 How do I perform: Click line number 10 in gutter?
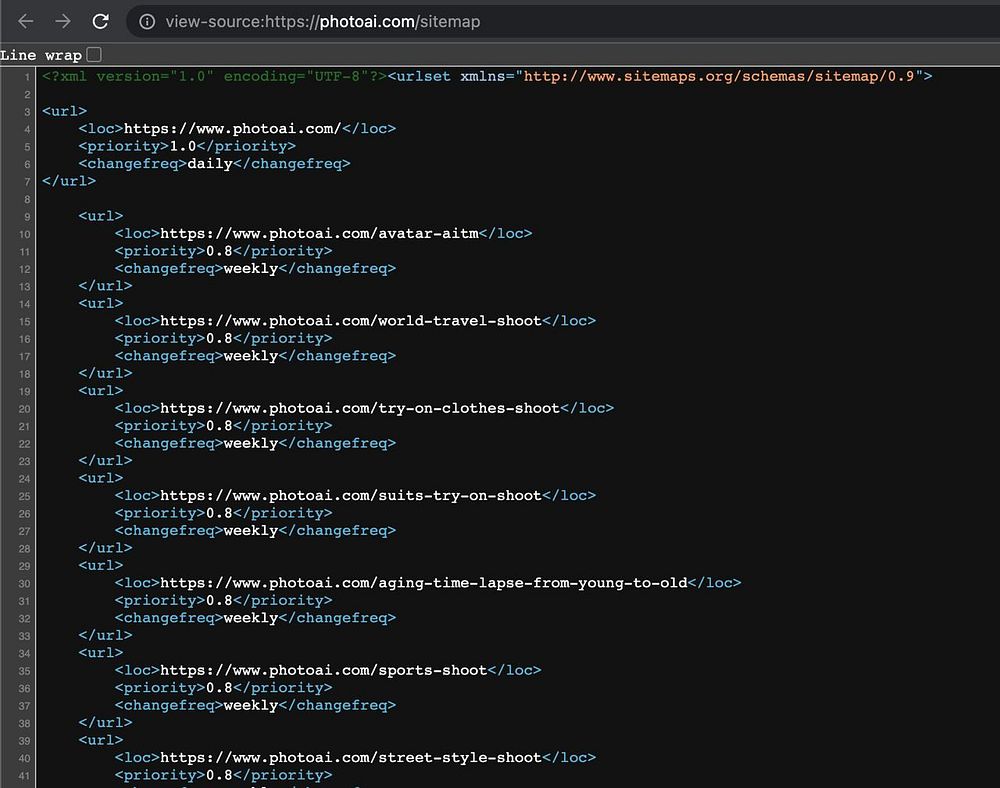(24, 234)
